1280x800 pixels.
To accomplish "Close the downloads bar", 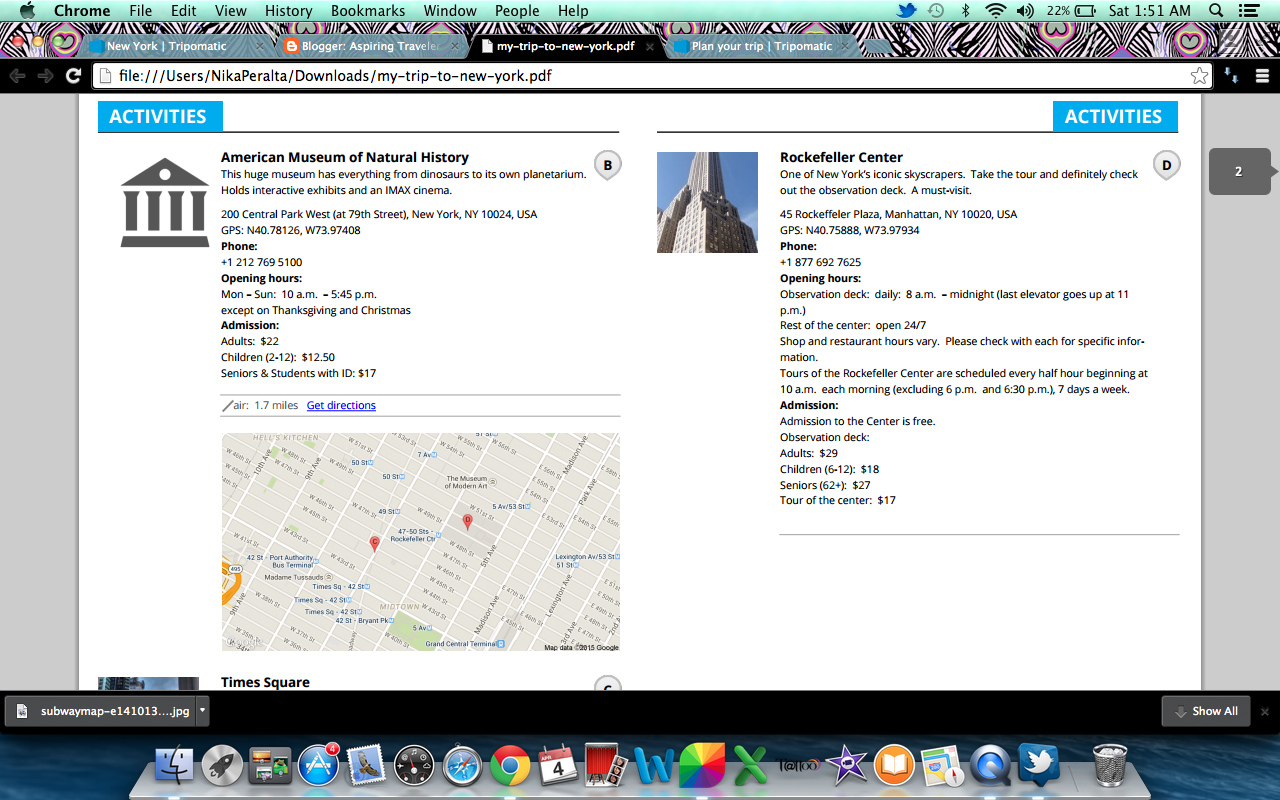I will (x=1265, y=711).
